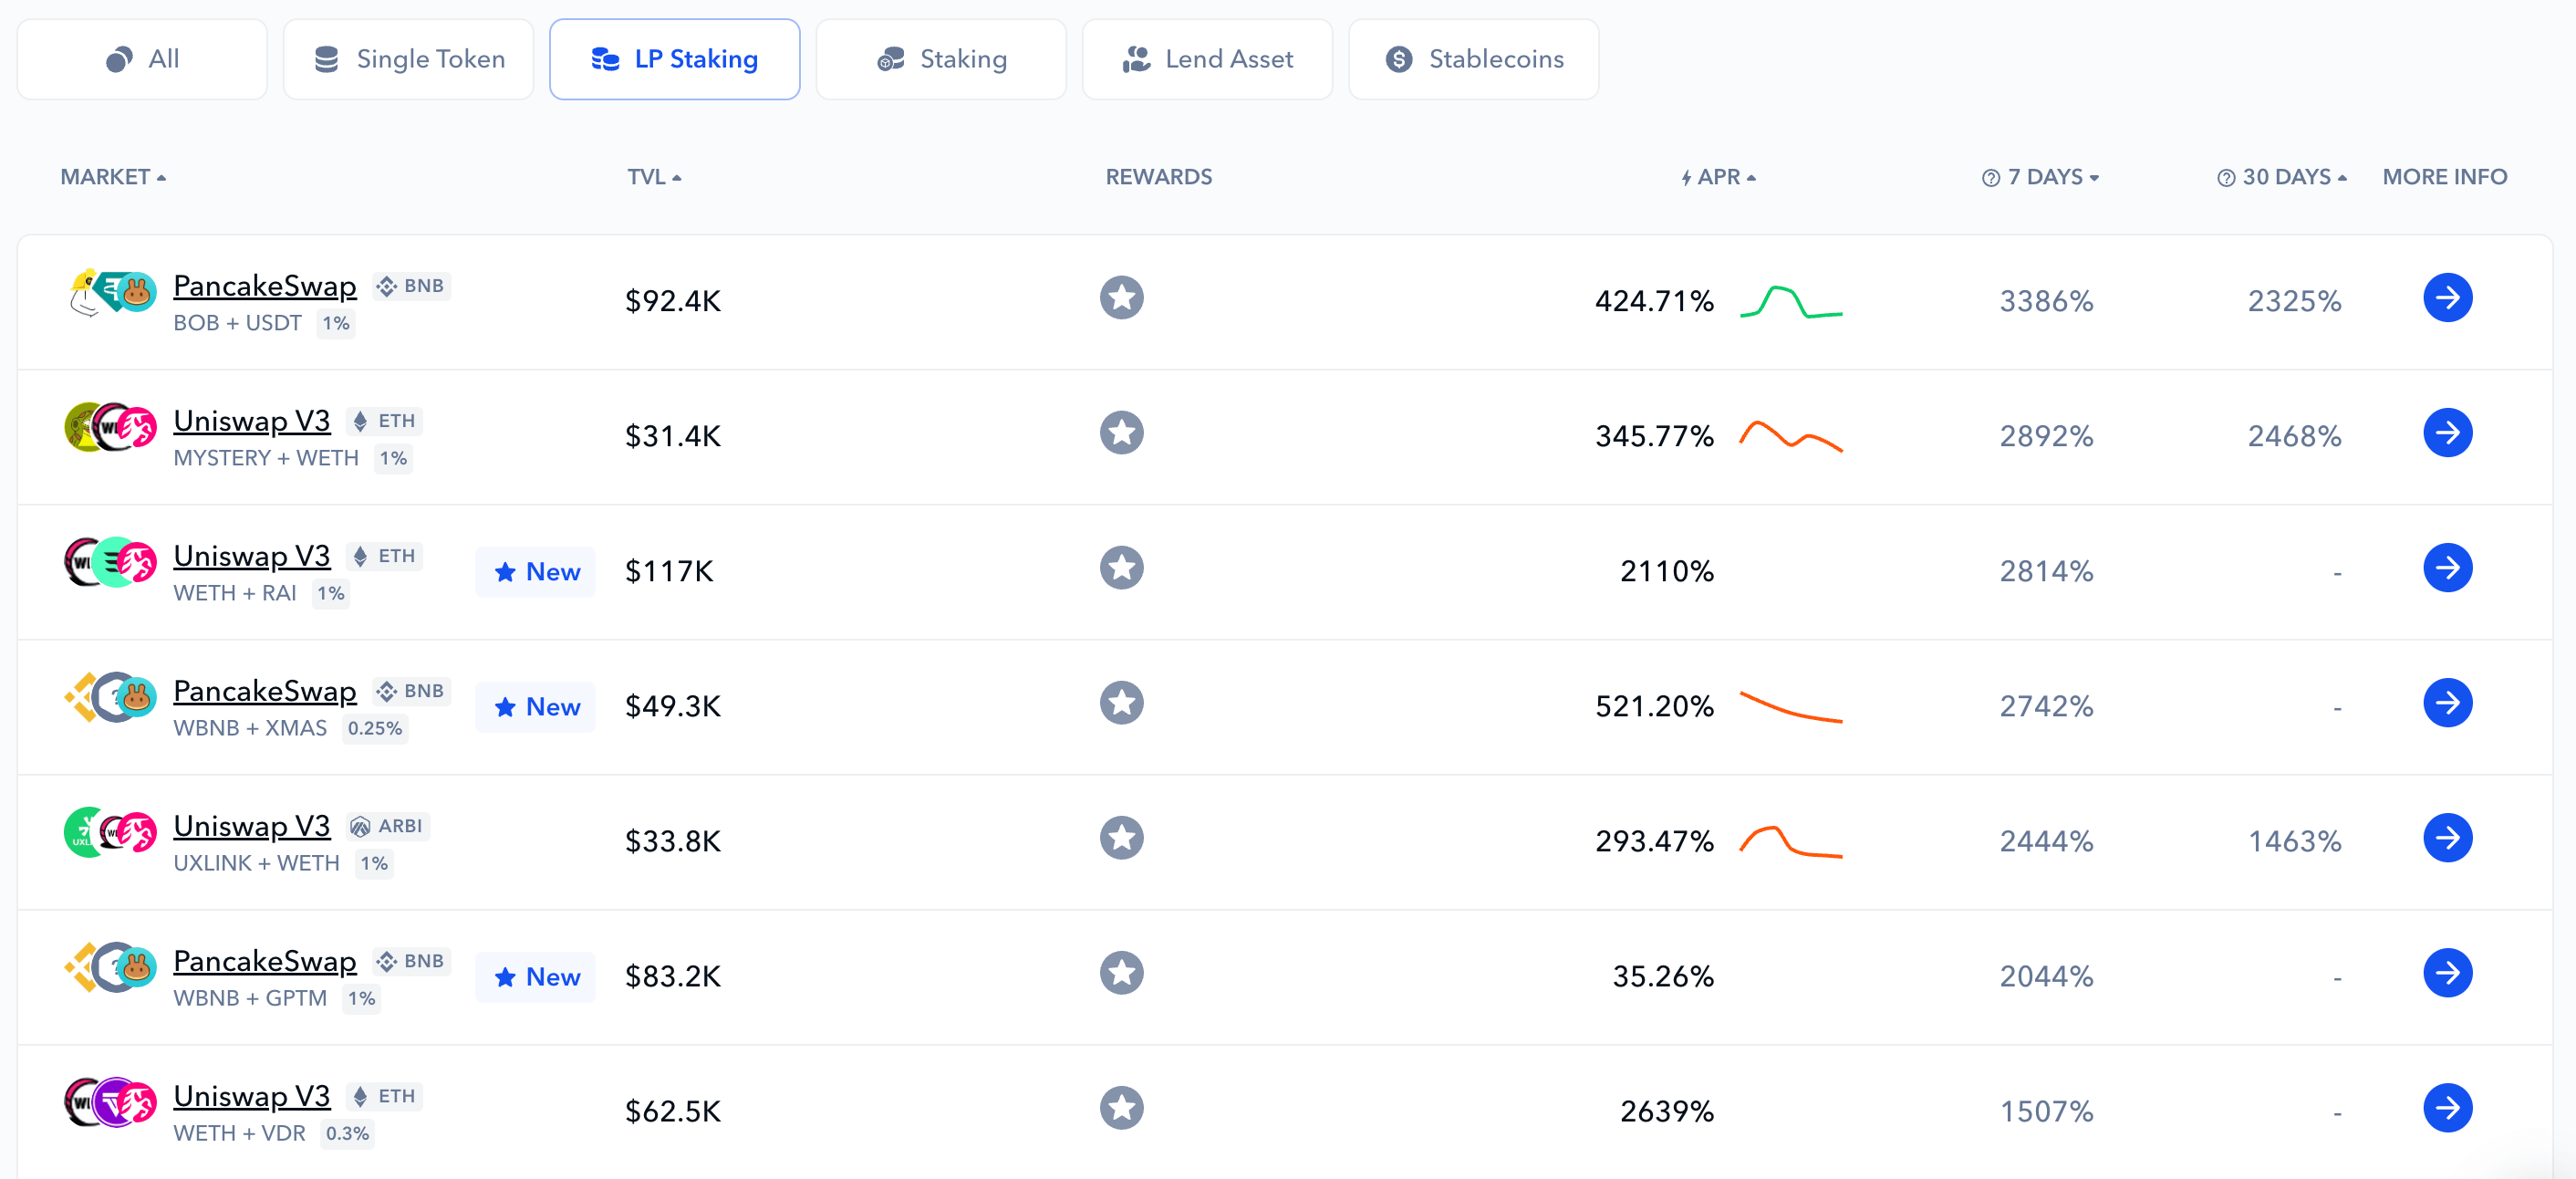This screenshot has width=2576, height=1179.
Task: Click the WETH + VDR token pair icons
Action: [x=111, y=1103]
